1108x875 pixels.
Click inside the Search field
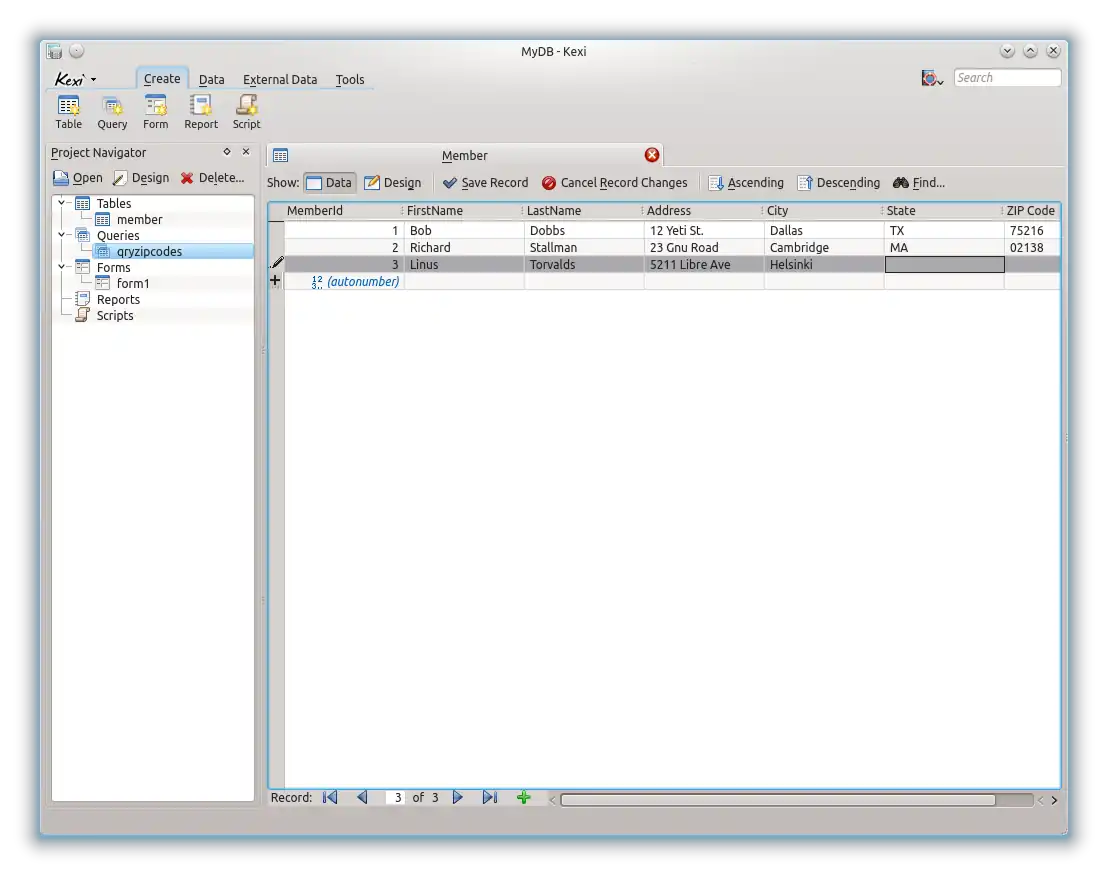point(1007,77)
